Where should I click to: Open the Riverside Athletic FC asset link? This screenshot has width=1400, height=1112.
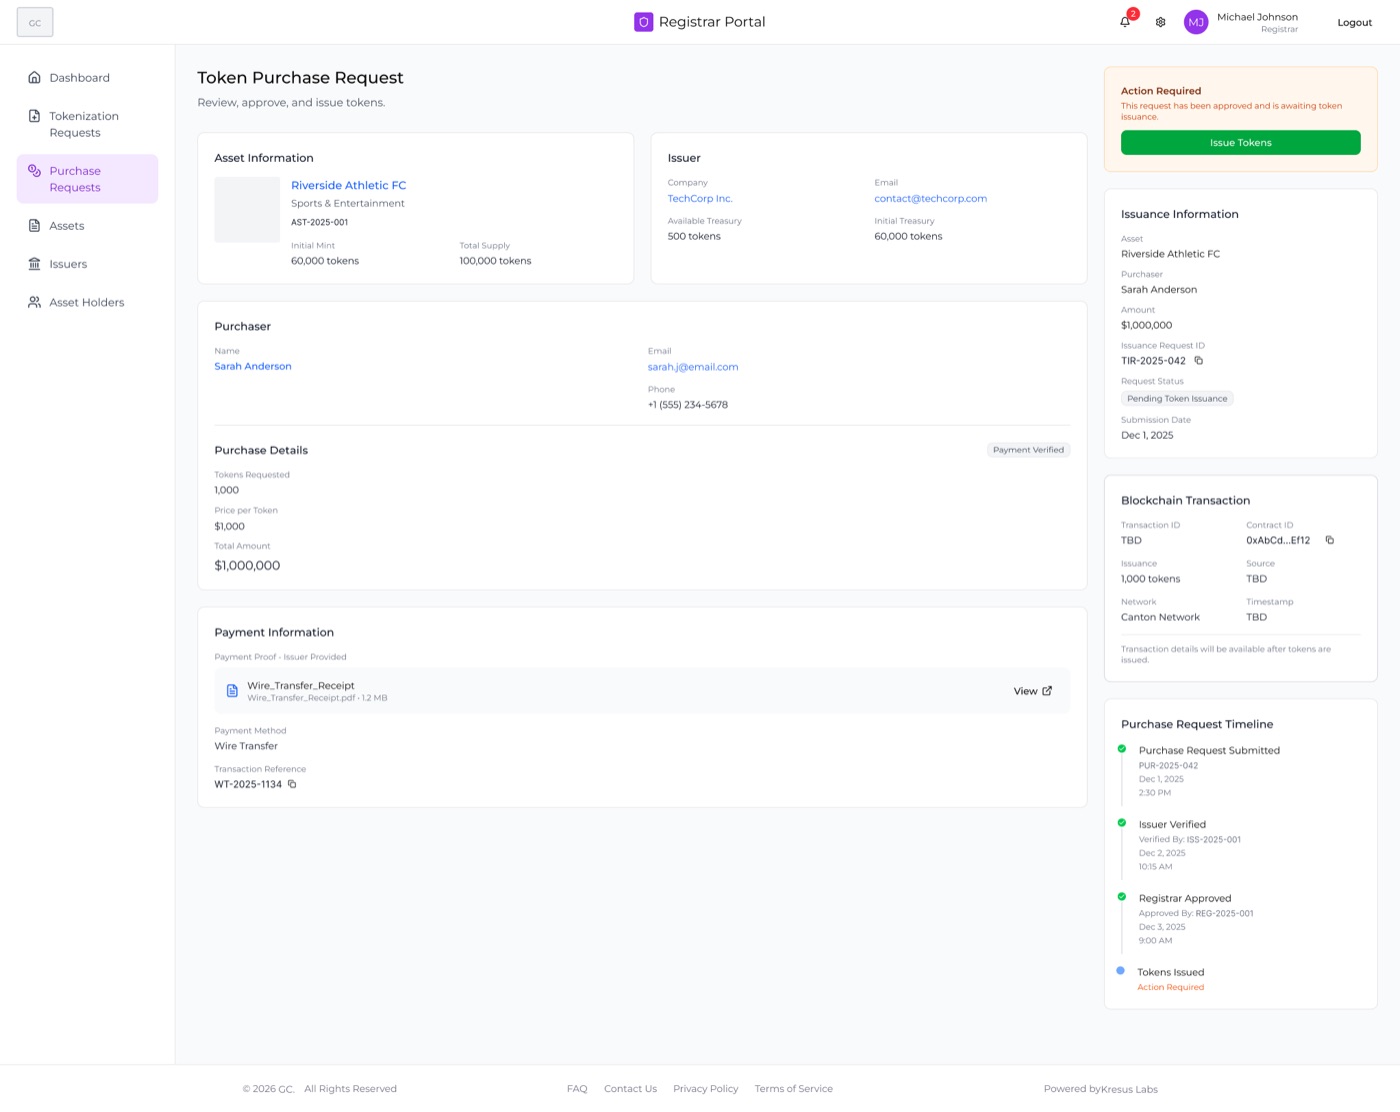(x=348, y=185)
